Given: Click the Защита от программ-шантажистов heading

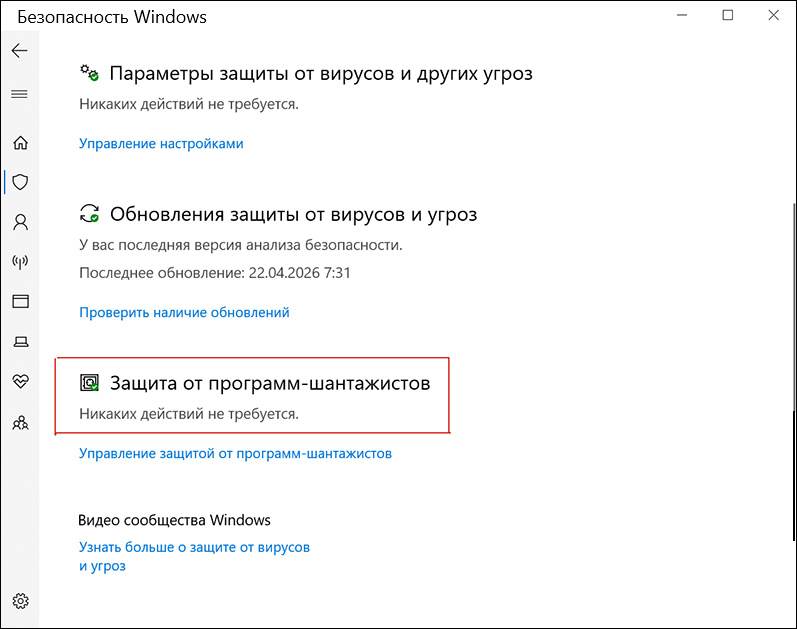Looking at the screenshot, I should (270, 383).
